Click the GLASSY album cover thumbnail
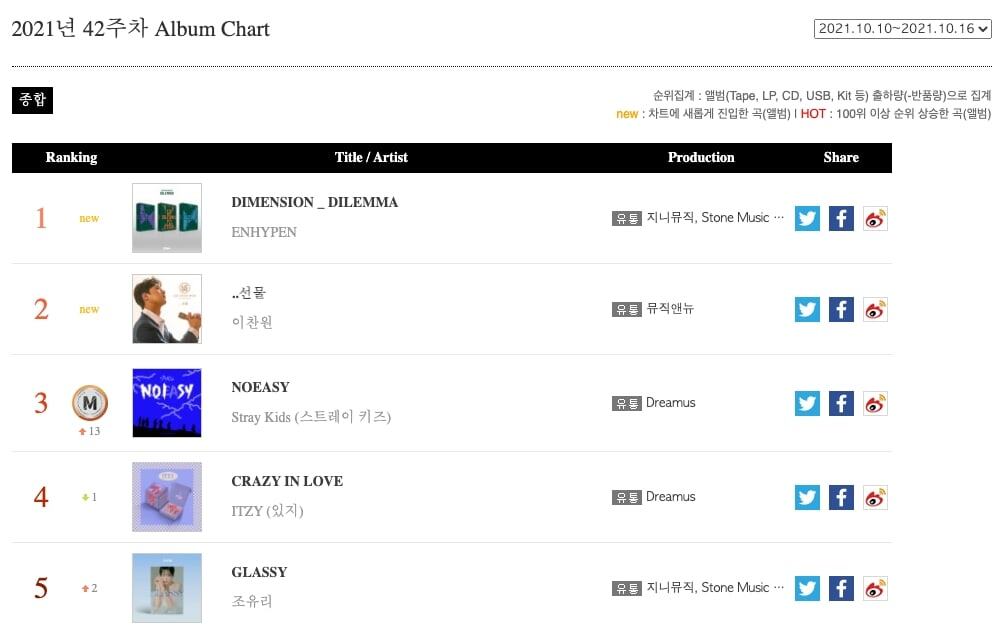This screenshot has width=1000, height=633. coord(167,588)
